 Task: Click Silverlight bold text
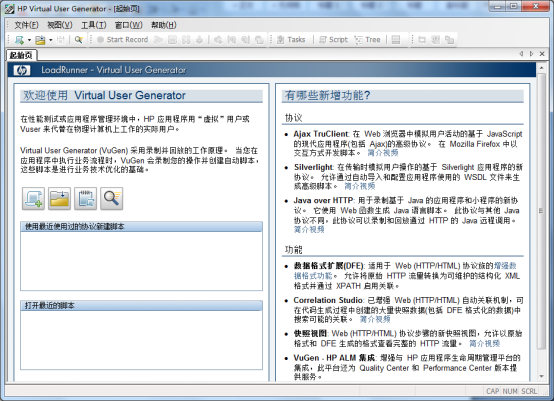[x=313, y=167]
